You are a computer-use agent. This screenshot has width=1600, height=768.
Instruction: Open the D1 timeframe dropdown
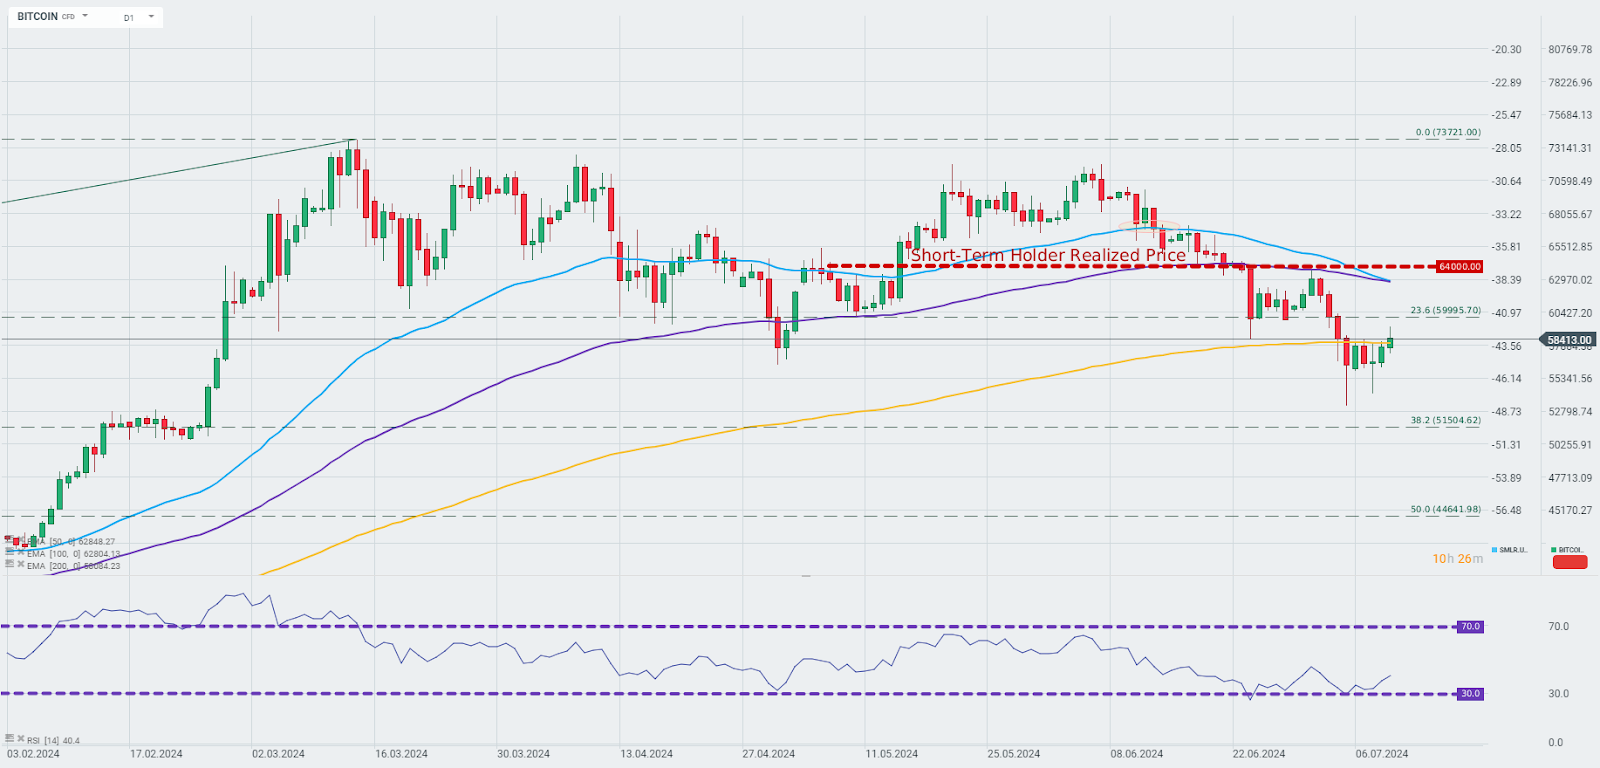[151, 17]
